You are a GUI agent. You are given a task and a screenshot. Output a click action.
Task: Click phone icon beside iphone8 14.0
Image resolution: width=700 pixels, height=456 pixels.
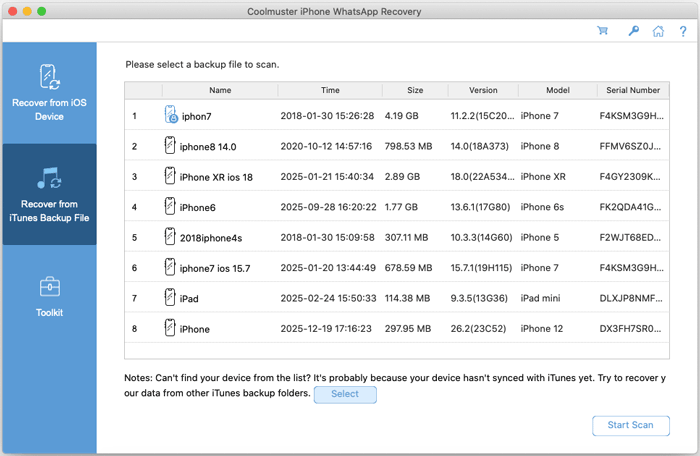tap(170, 145)
